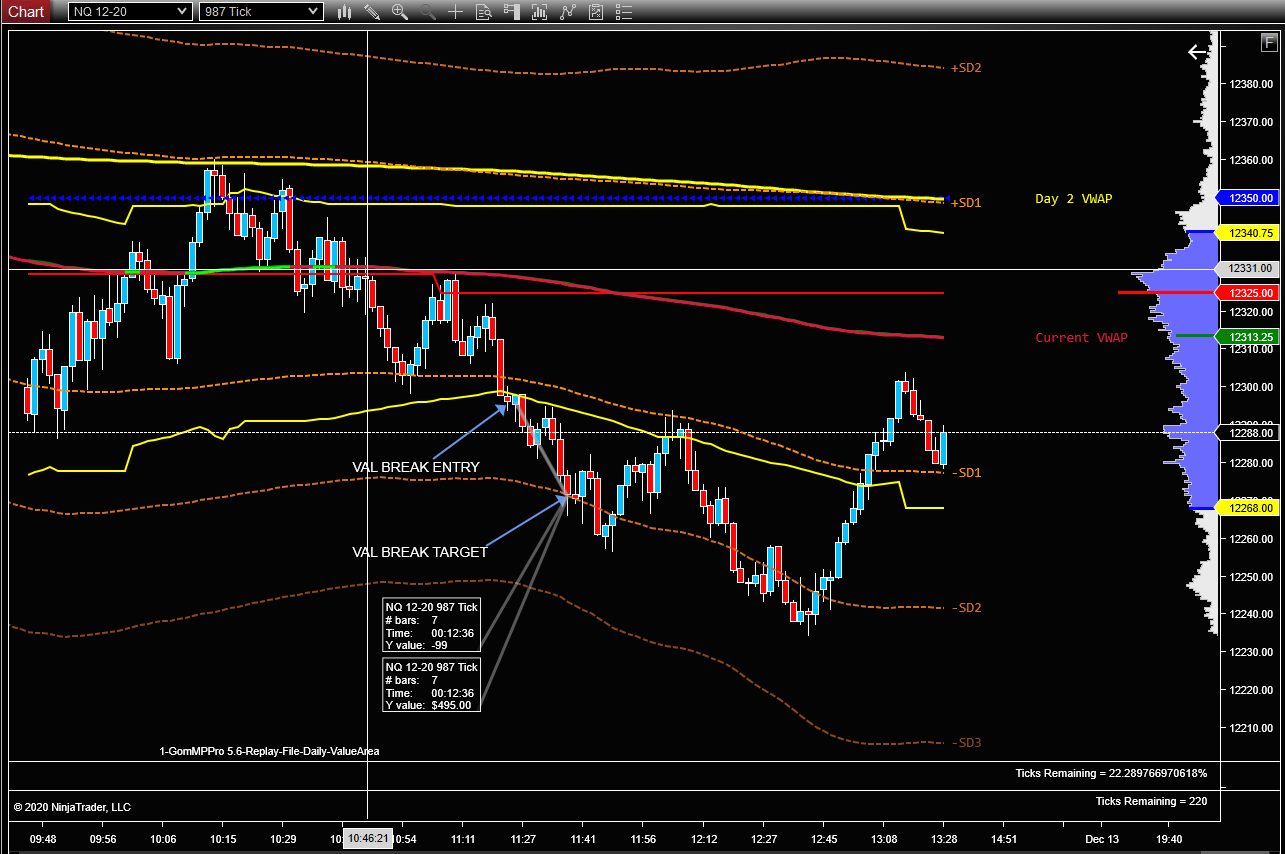Click the 12350.00 blue price marker
Image resolution: width=1285 pixels, height=854 pixels.
coord(1247,198)
